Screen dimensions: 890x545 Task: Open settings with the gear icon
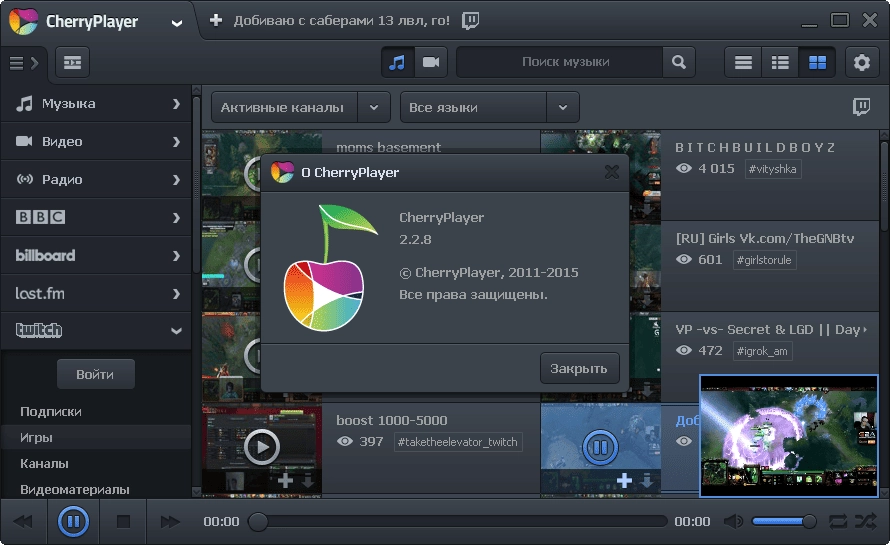tap(862, 62)
